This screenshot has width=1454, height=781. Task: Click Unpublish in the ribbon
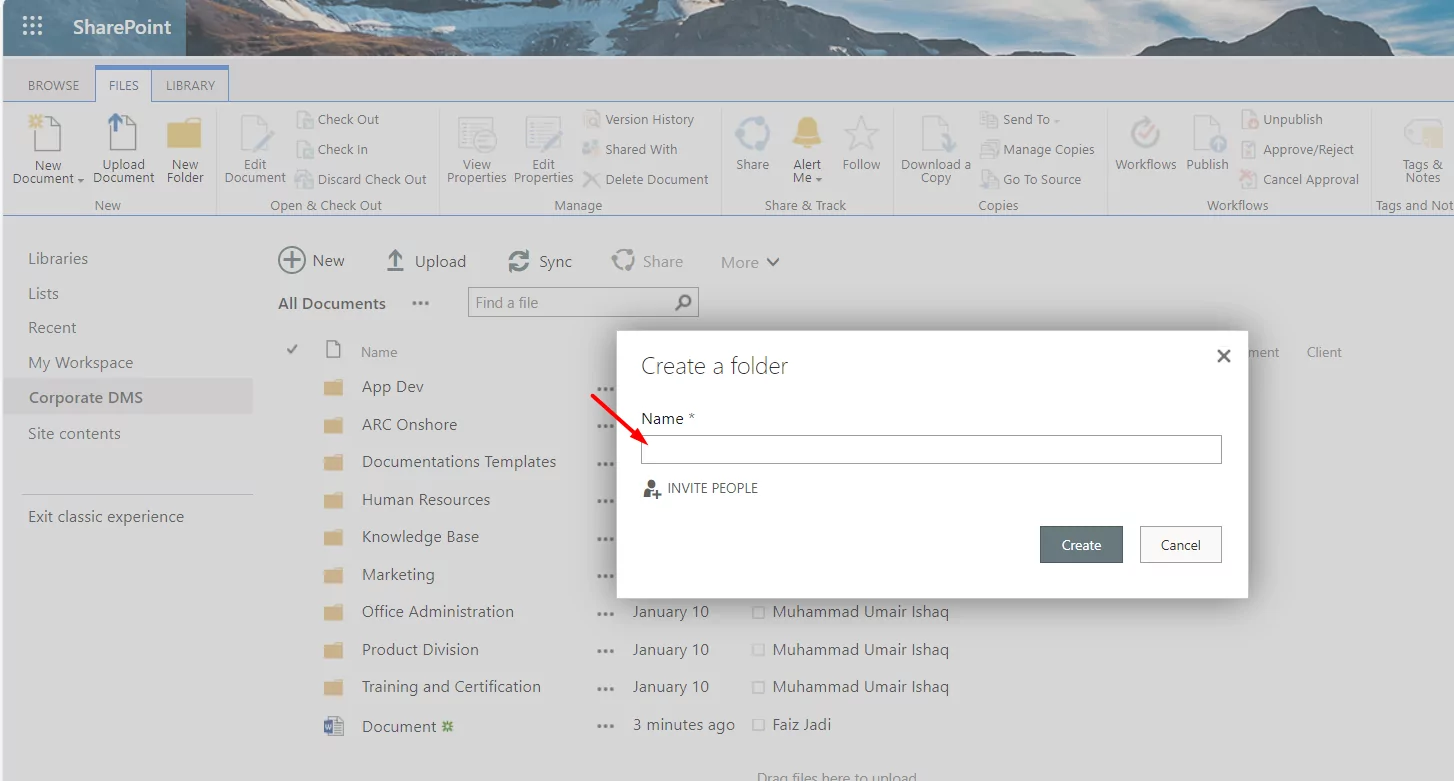point(1281,119)
